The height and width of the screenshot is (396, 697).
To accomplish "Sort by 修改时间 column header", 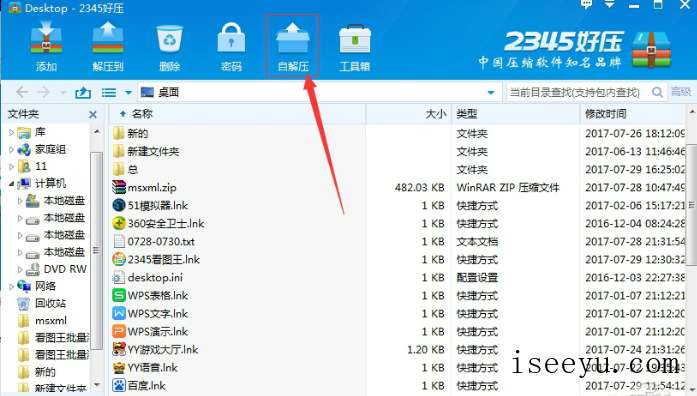I will point(633,114).
